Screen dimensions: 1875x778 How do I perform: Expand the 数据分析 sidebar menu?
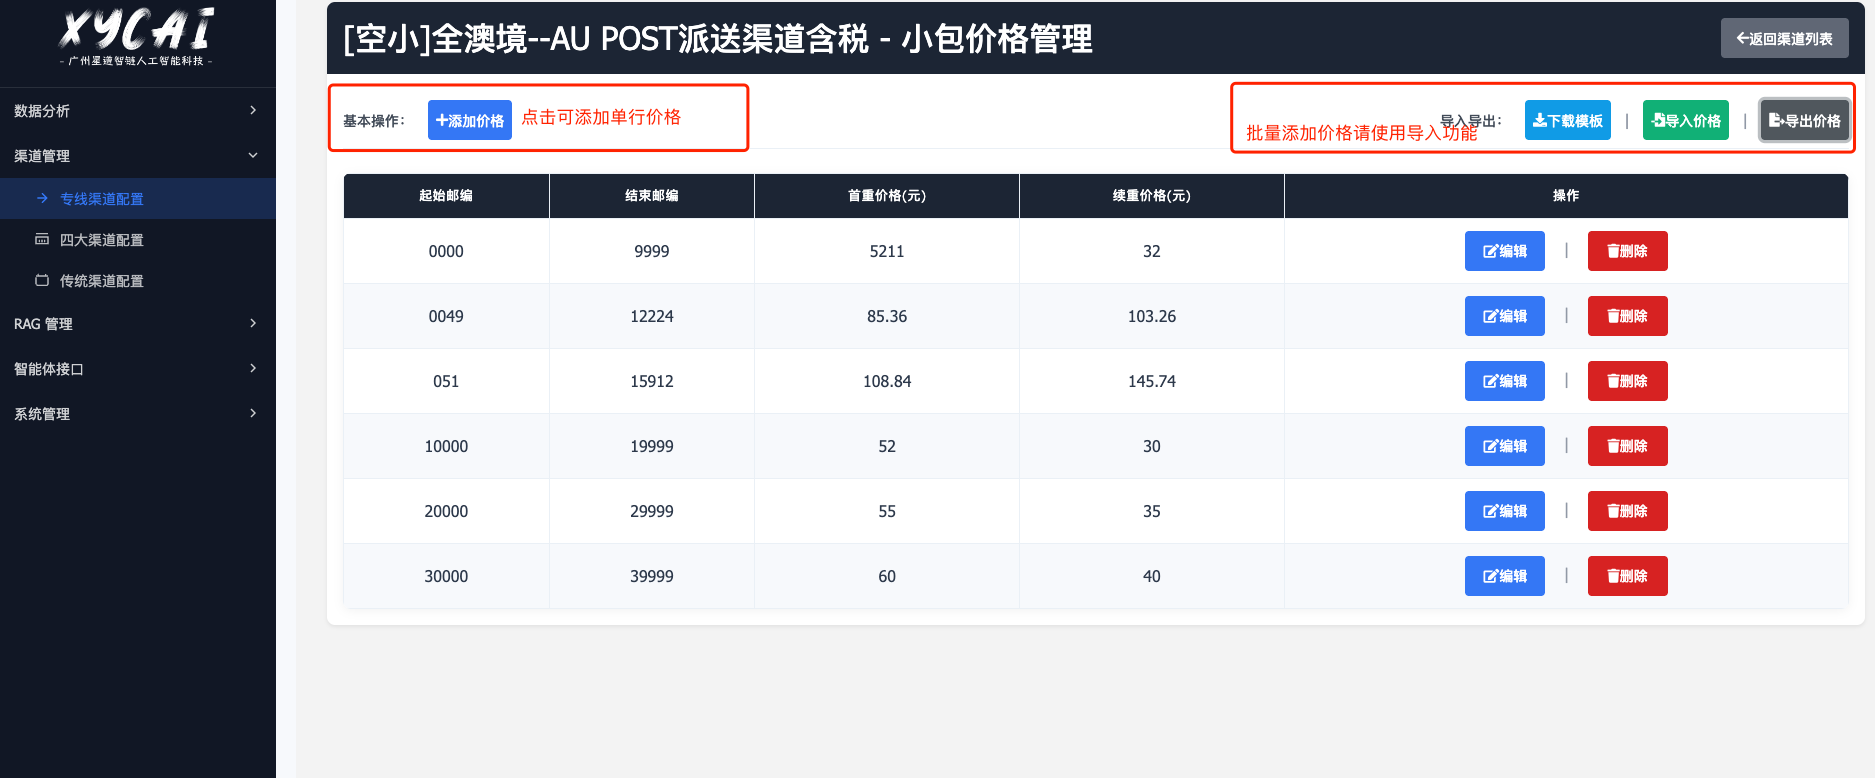point(138,110)
